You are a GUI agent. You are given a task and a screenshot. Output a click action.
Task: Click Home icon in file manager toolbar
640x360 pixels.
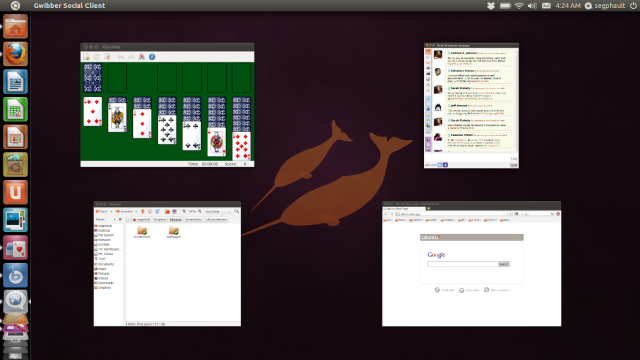point(167,211)
